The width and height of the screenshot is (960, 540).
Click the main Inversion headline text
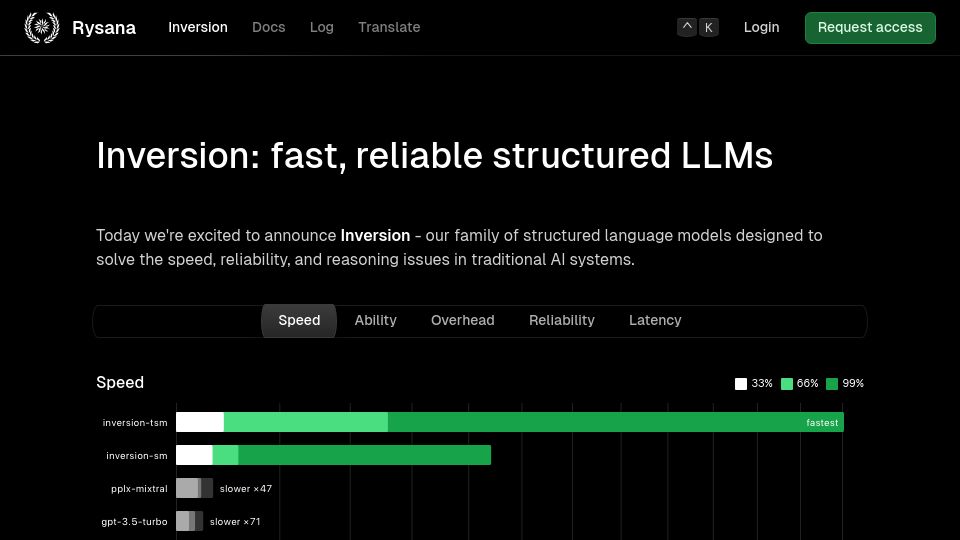pos(434,156)
